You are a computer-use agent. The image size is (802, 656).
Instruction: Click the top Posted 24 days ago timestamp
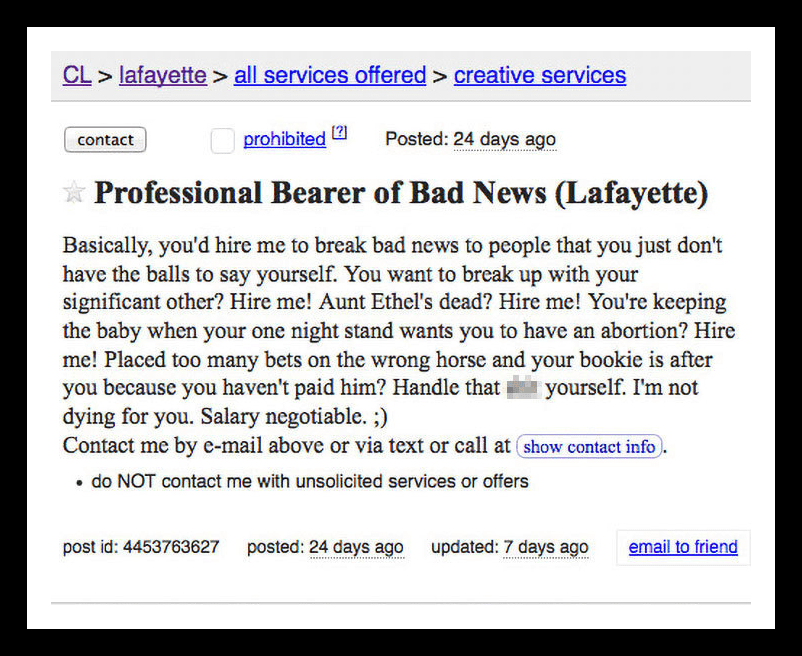tap(504, 139)
